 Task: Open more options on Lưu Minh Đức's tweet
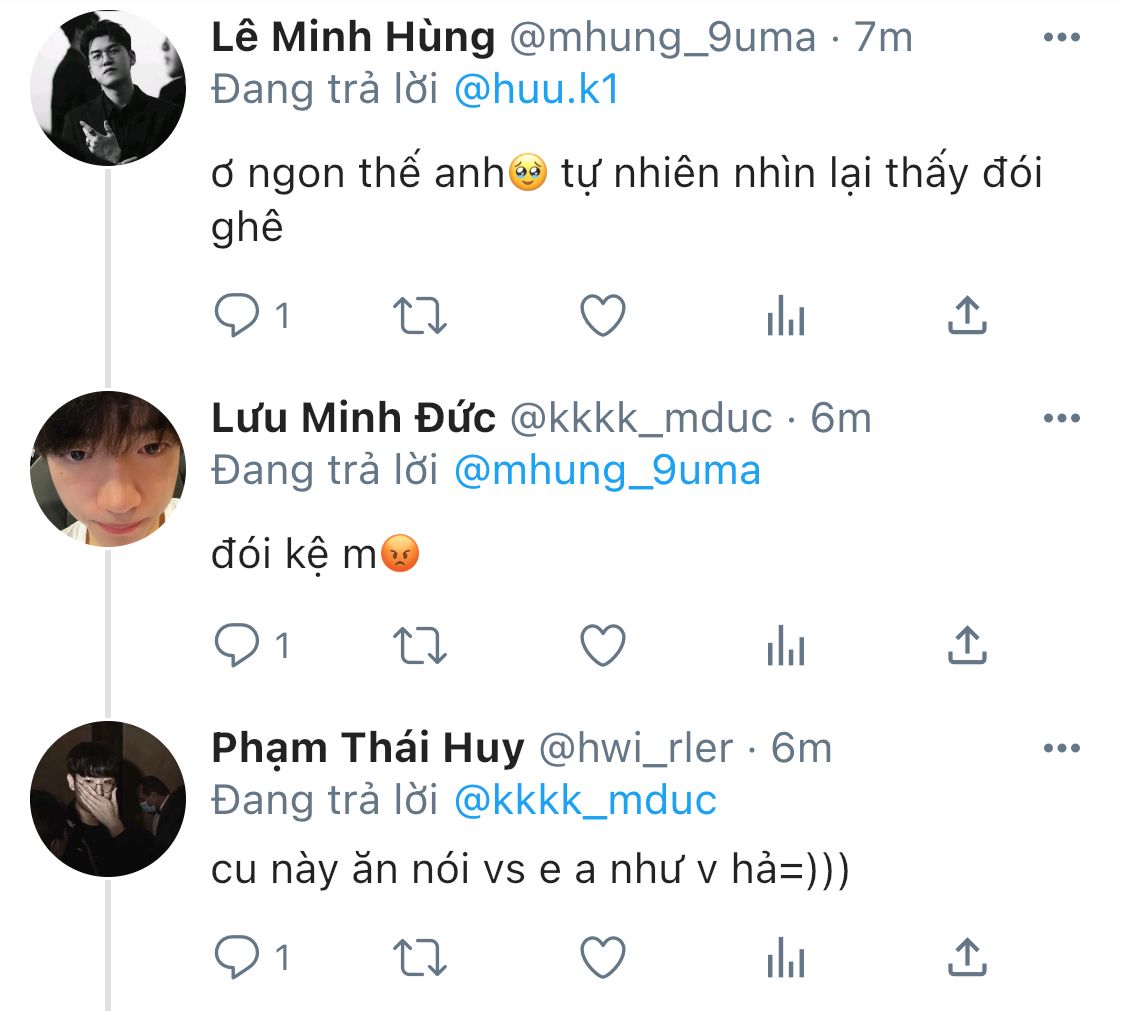click(x=1061, y=418)
